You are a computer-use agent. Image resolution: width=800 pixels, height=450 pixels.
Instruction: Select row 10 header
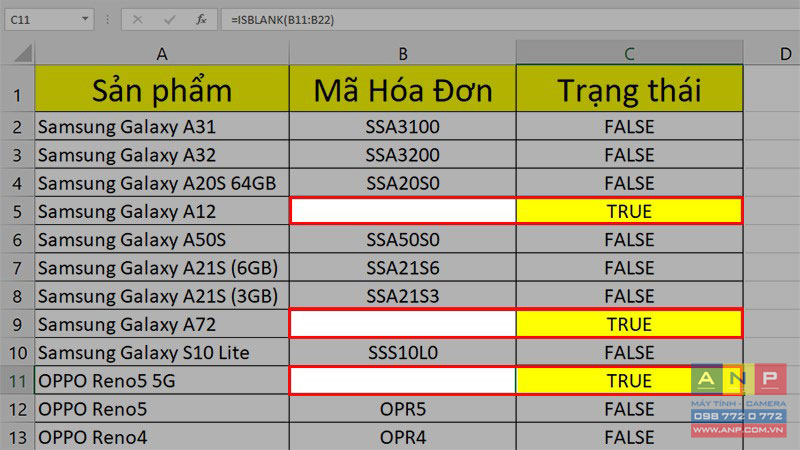click(17, 353)
